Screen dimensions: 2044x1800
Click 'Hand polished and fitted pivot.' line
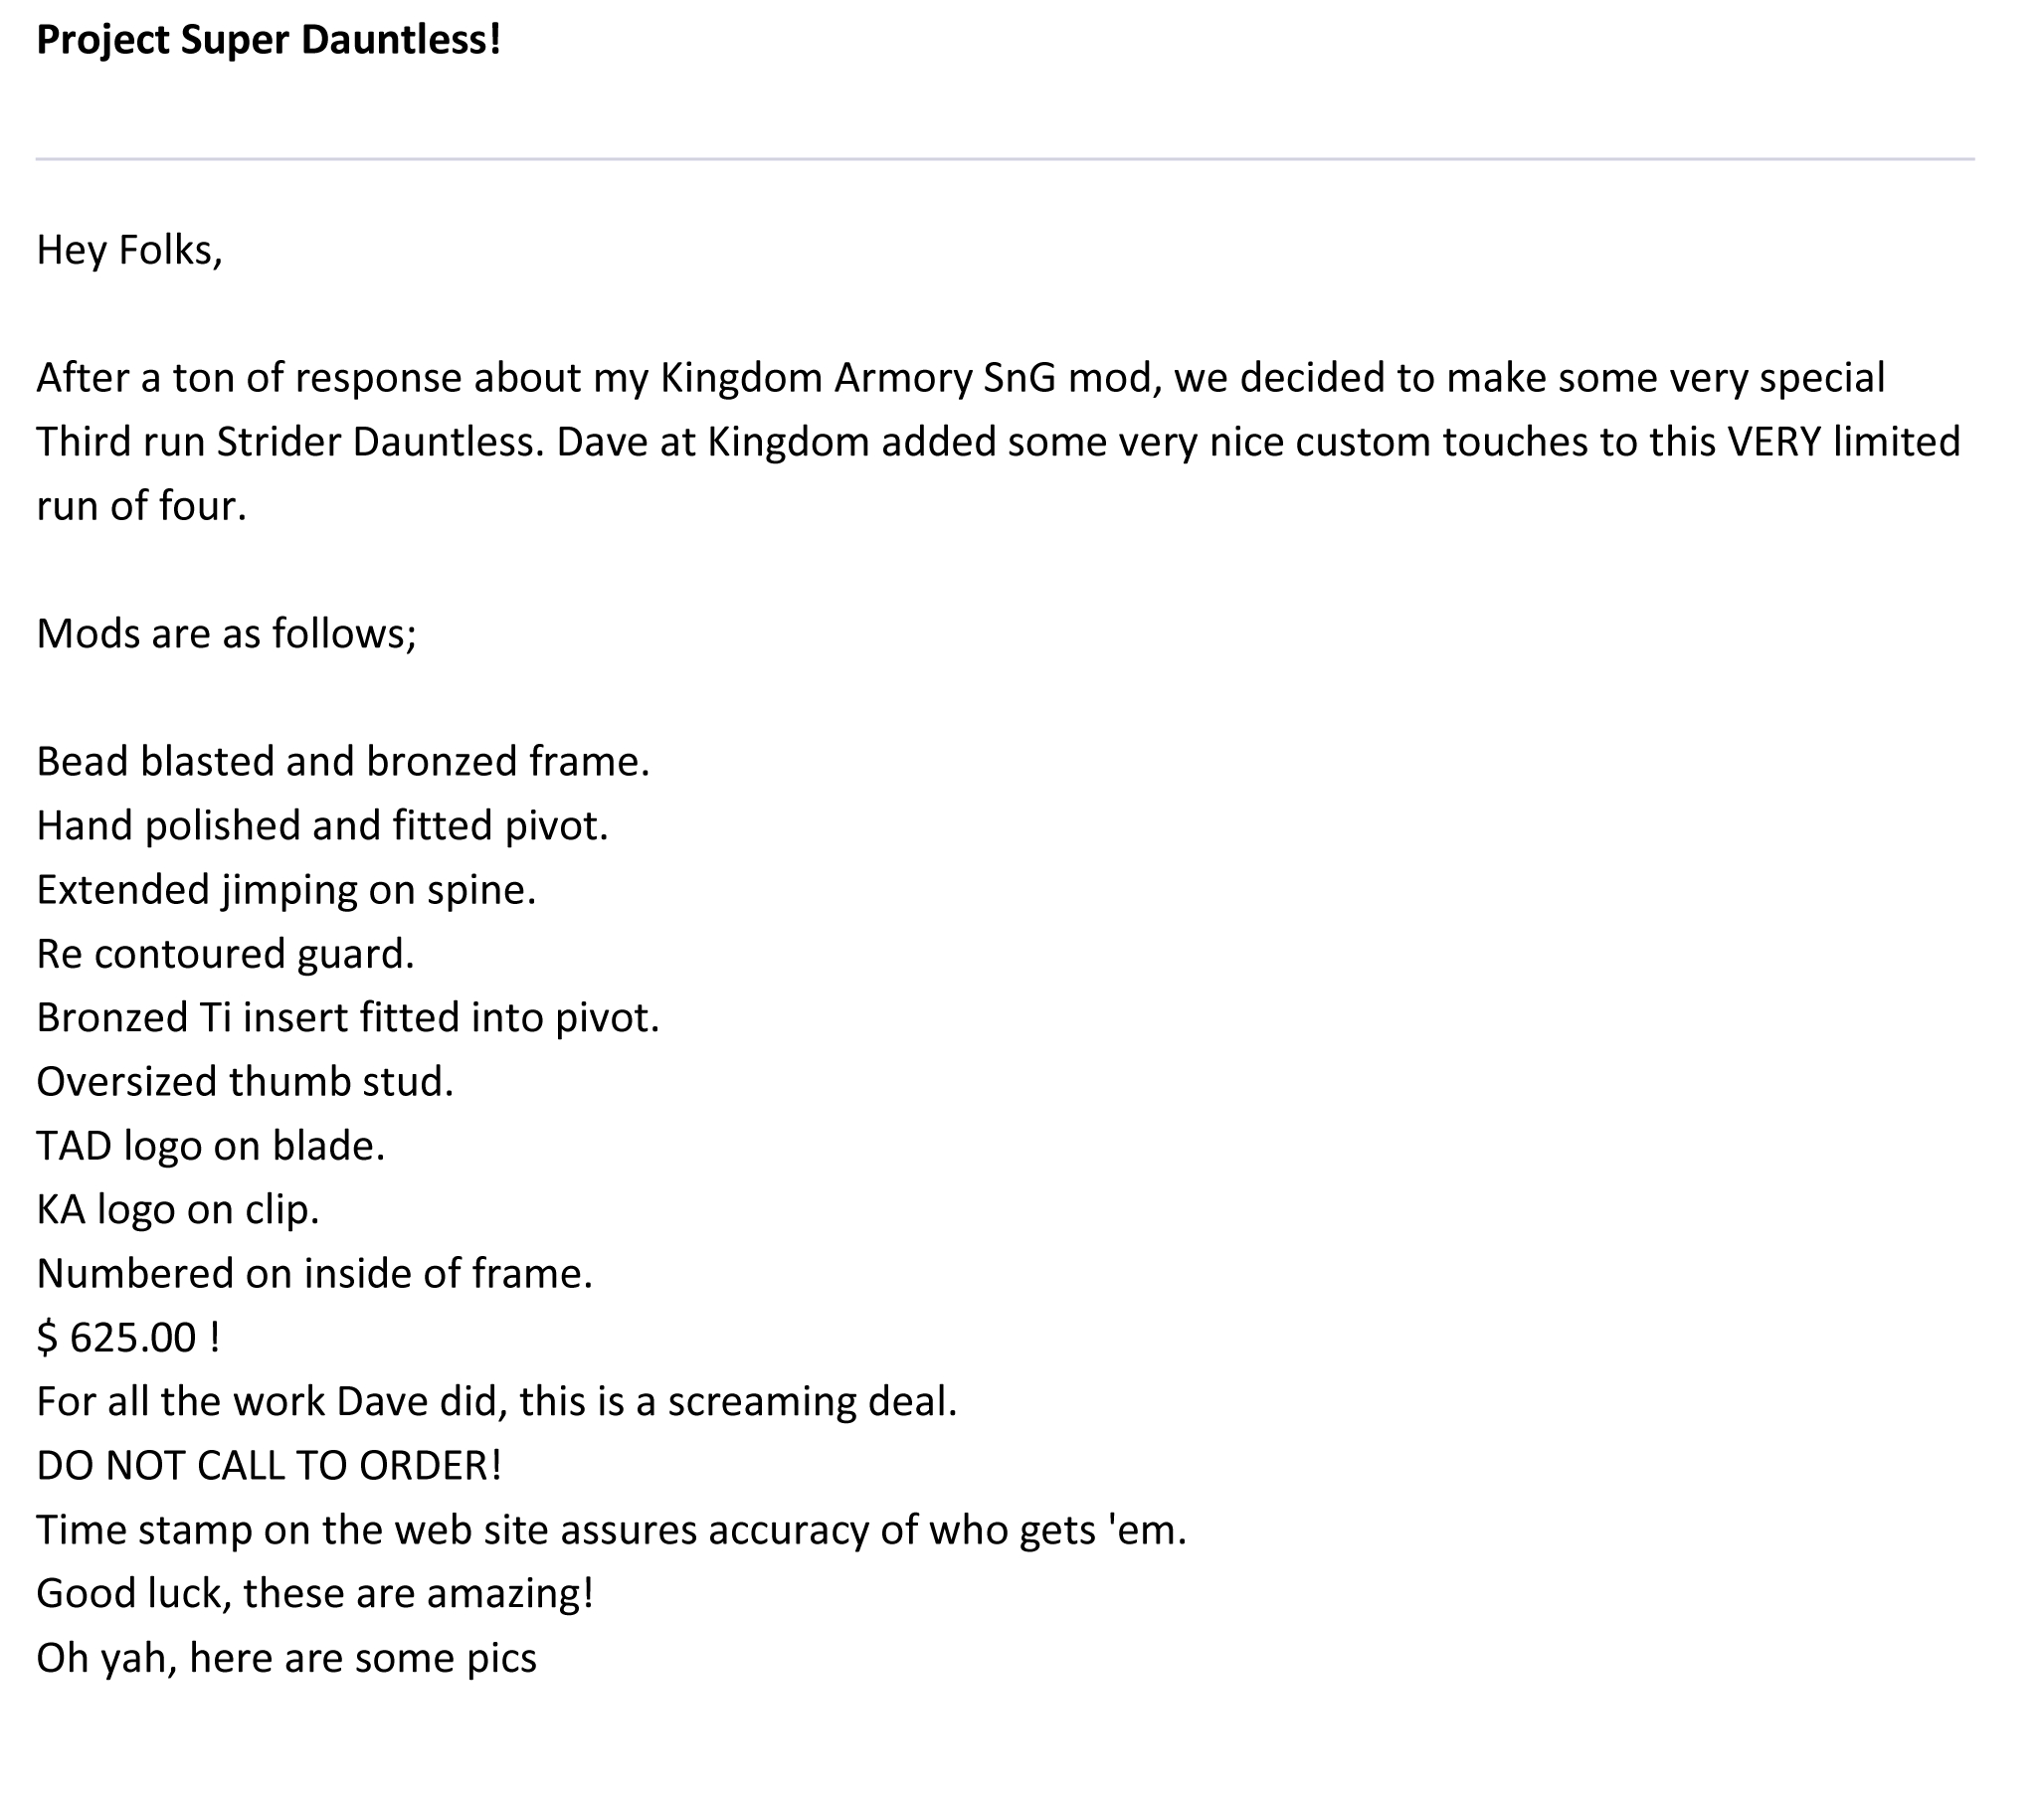coord(322,826)
